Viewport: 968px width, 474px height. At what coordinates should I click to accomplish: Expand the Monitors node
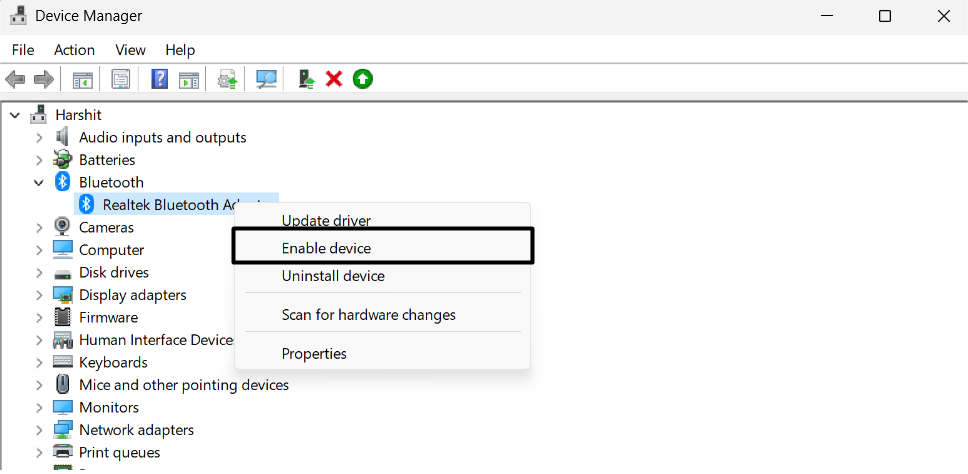39,407
